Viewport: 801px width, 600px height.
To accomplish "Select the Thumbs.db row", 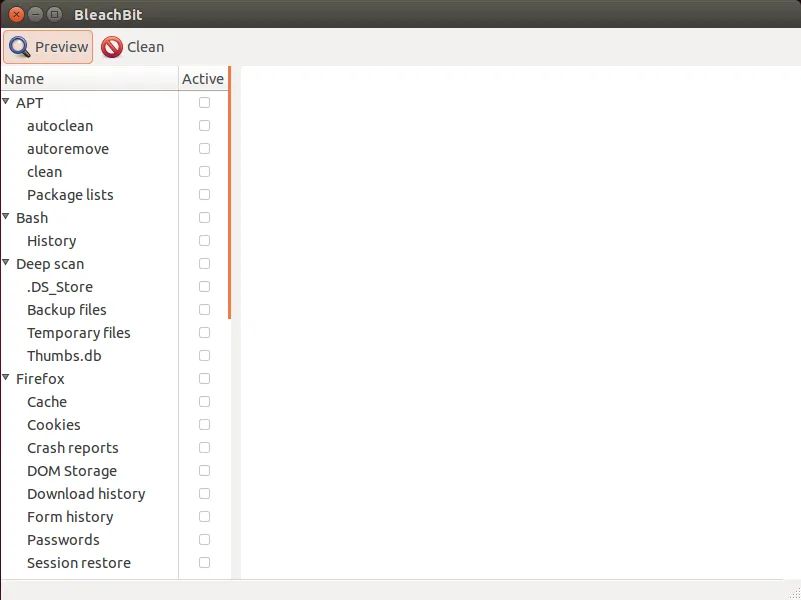I will point(64,355).
